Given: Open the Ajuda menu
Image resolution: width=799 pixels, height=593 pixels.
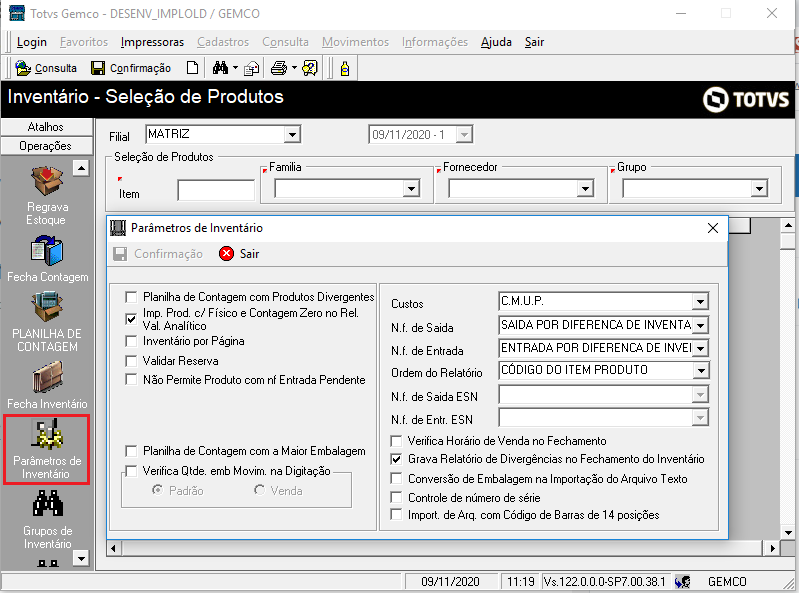Looking at the screenshot, I should (496, 42).
